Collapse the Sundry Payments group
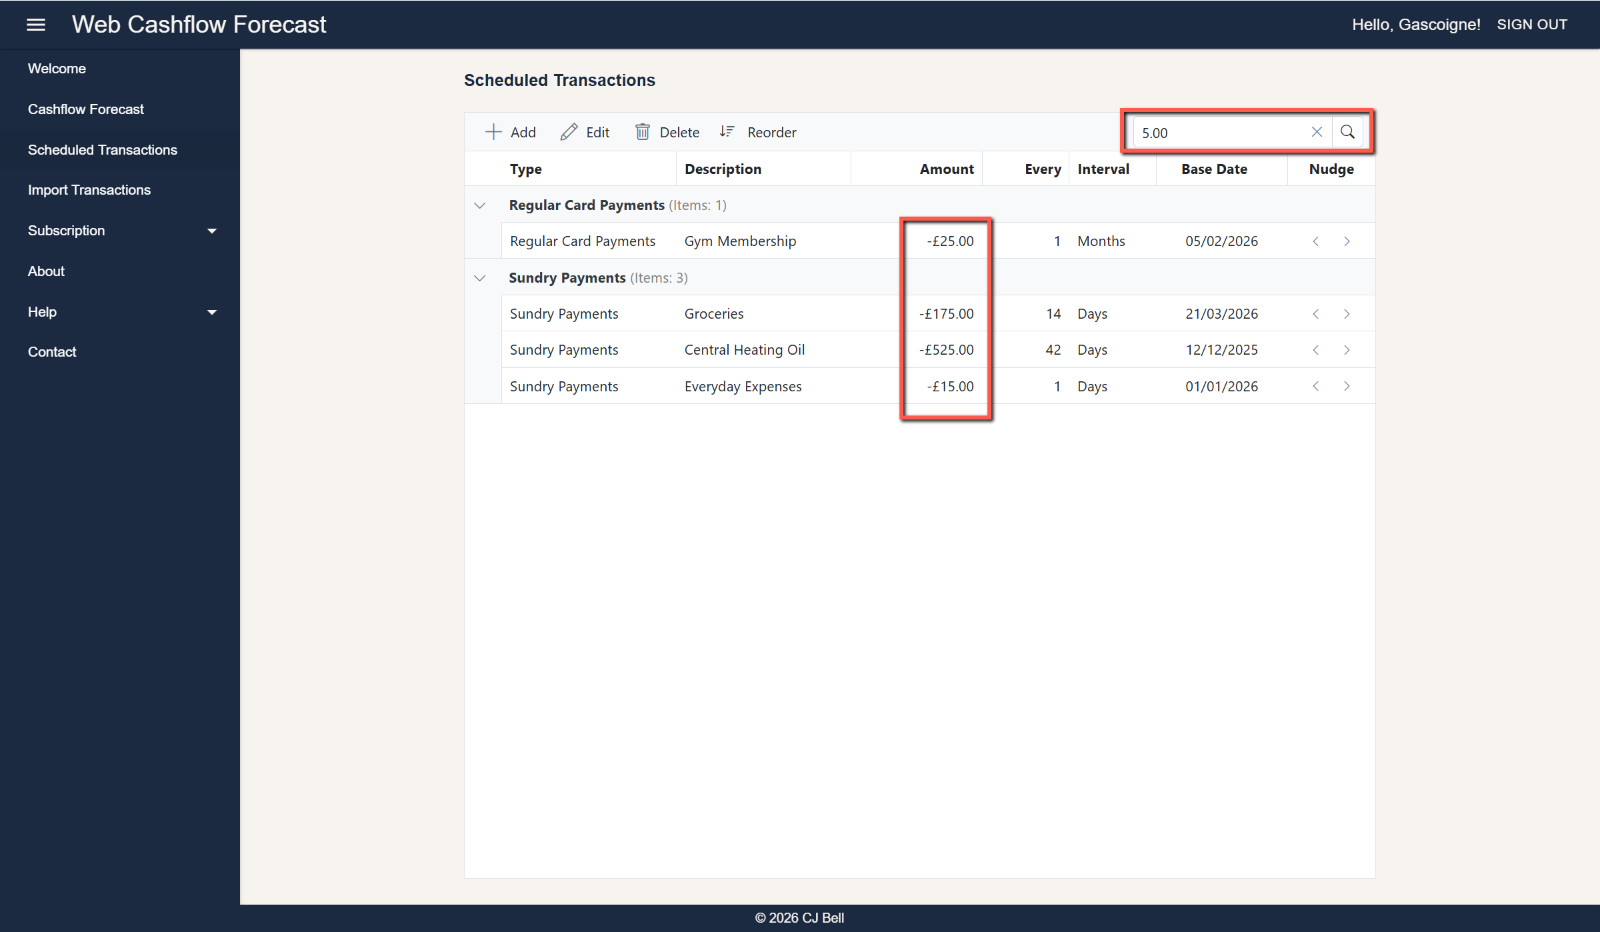1600x932 pixels. coord(480,278)
